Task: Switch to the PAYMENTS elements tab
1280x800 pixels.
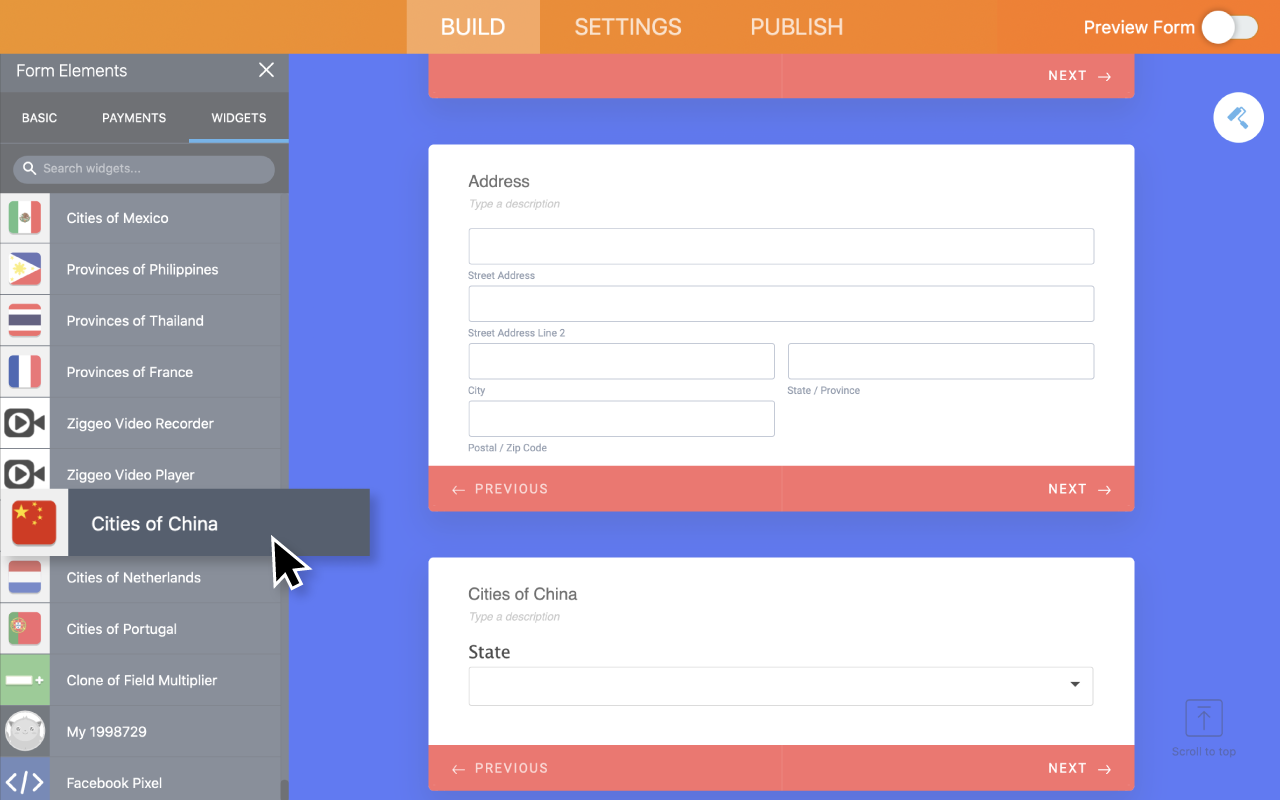Action: [134, 118]
